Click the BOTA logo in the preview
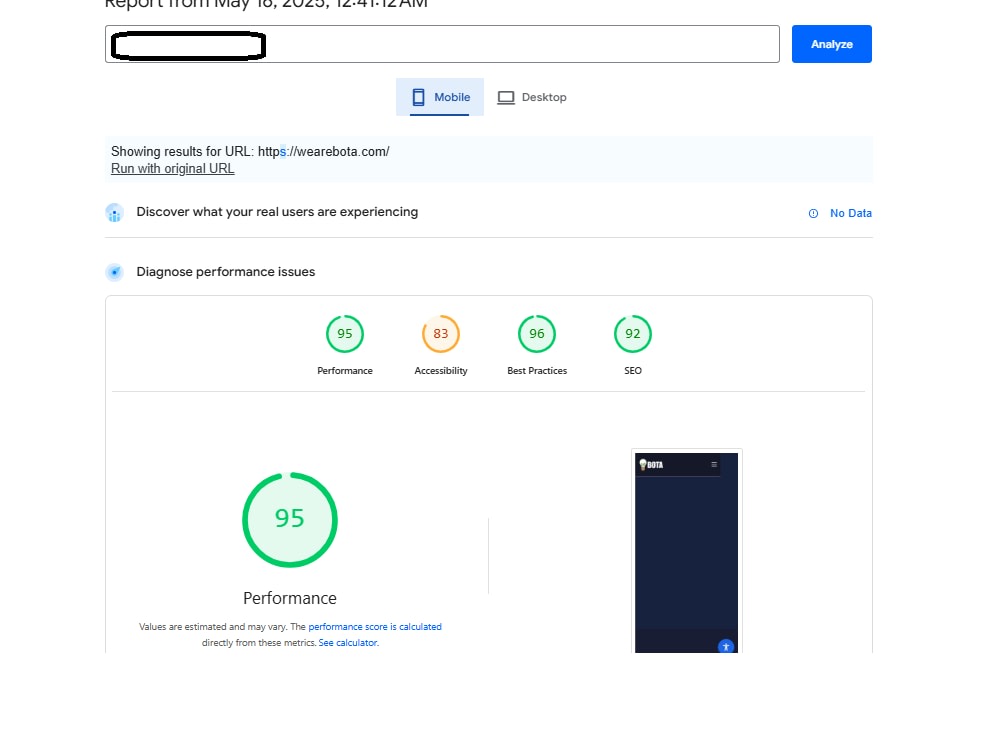1000x750 pixels. [651, 465]
